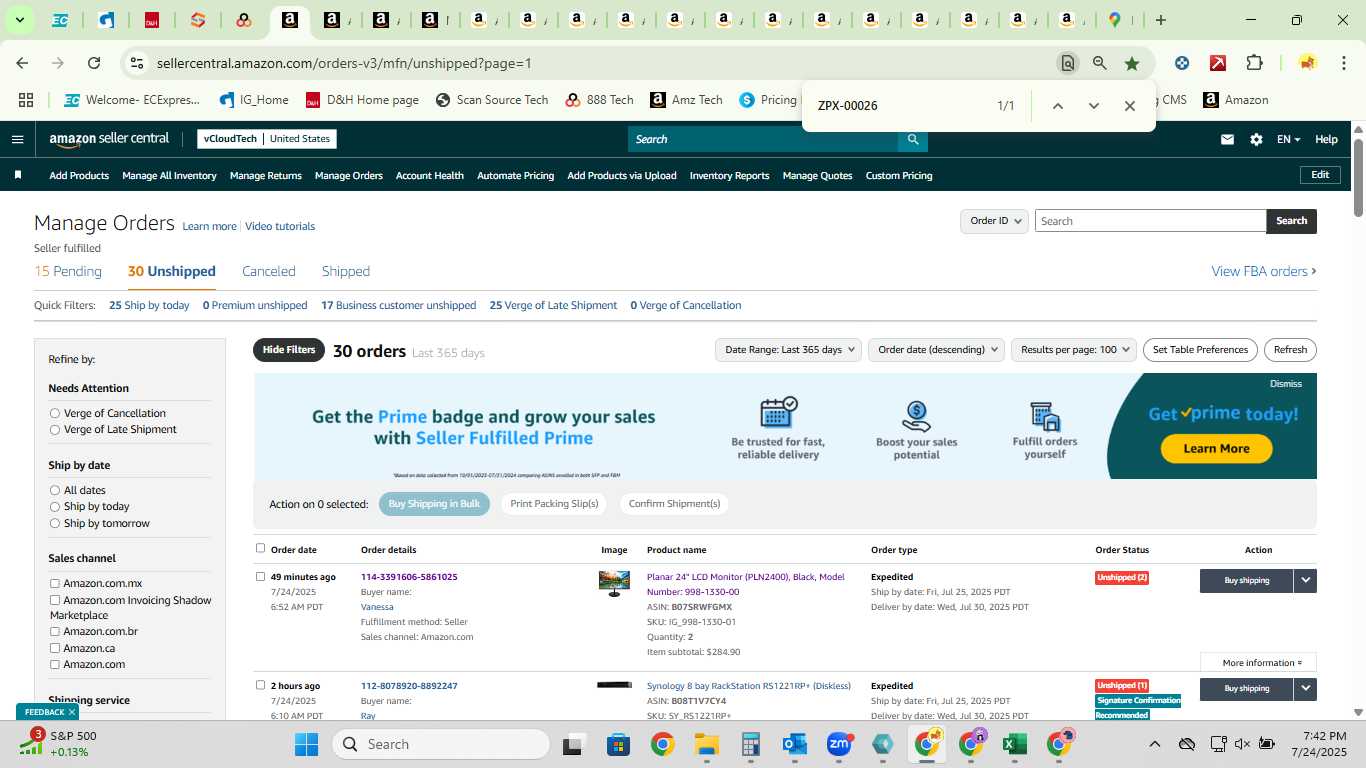Tick the select-all orders header checkbox
This screenshot has width=1366, height=768.
261,548
